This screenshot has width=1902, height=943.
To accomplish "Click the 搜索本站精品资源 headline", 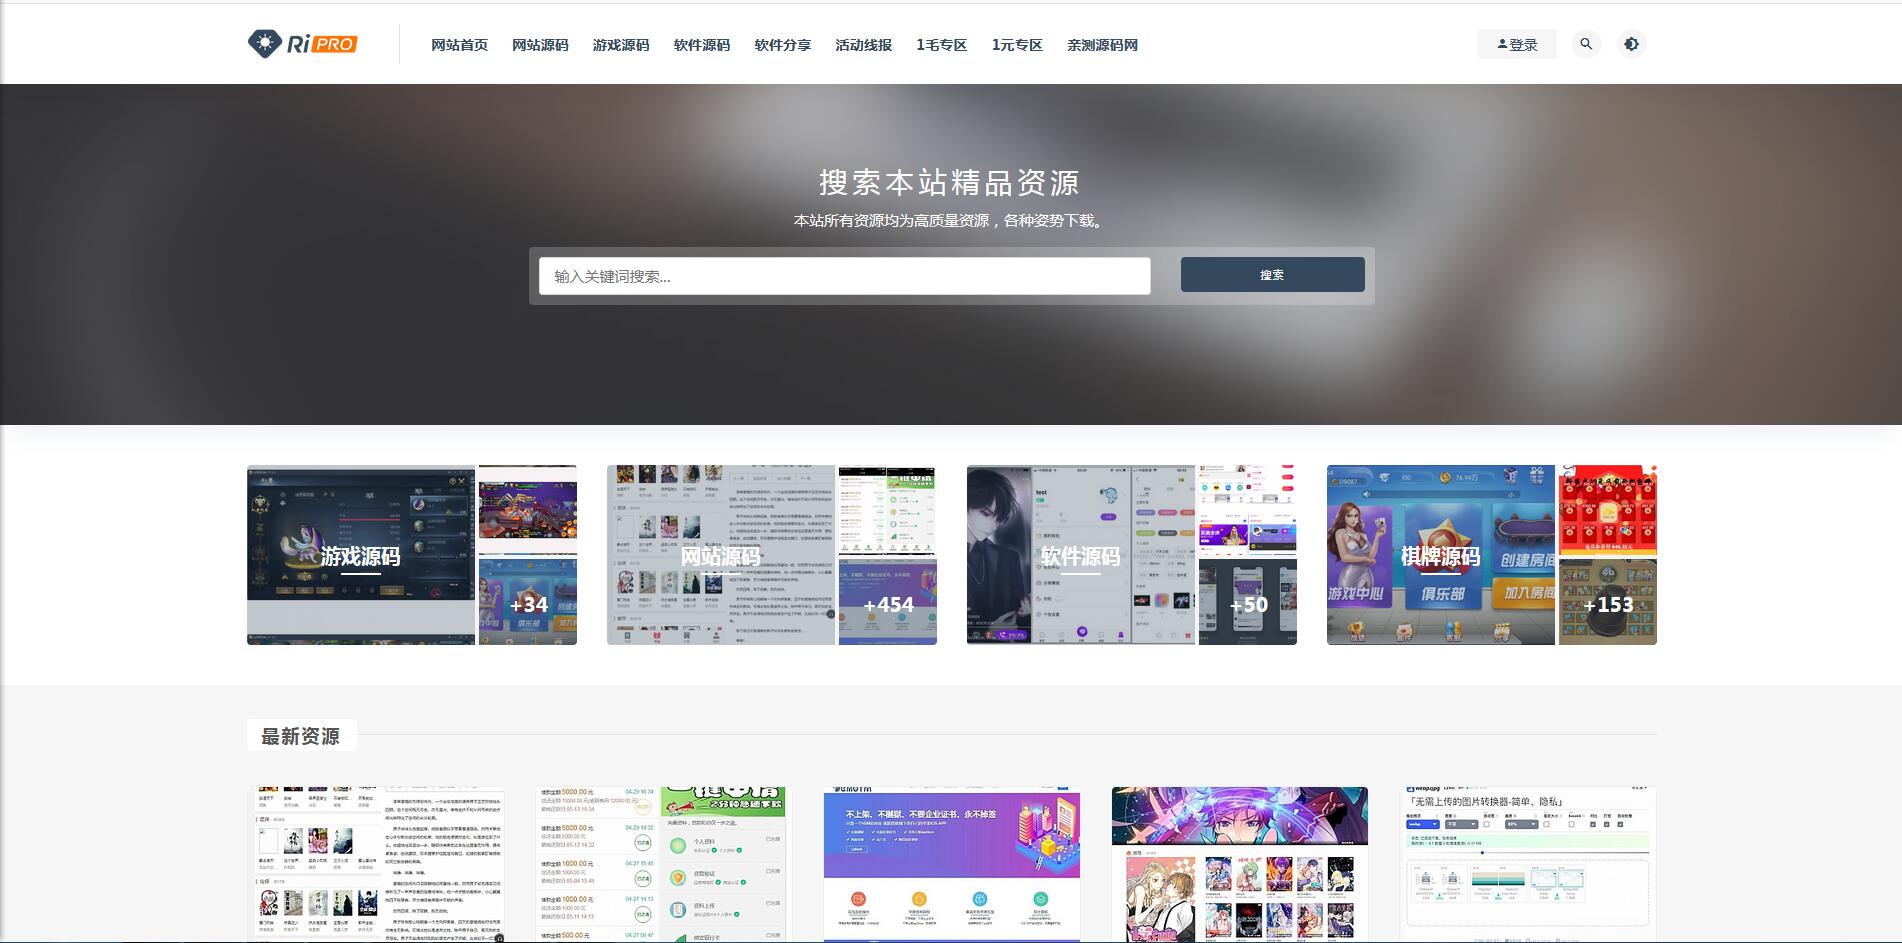I will (949, 183).
